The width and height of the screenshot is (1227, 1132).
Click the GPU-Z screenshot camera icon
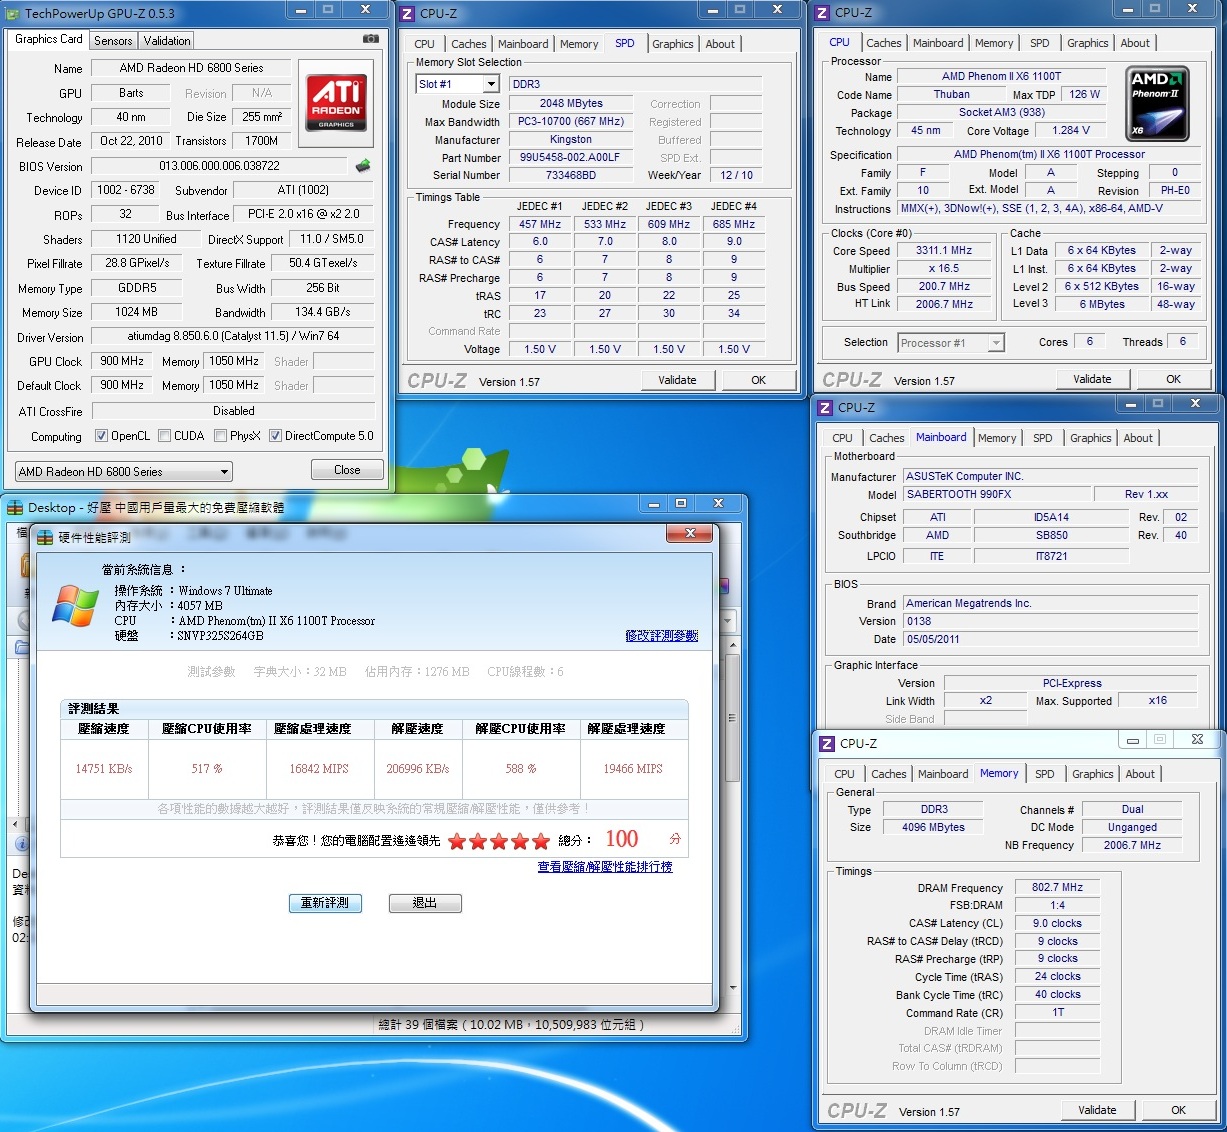(x=370, y=39)
